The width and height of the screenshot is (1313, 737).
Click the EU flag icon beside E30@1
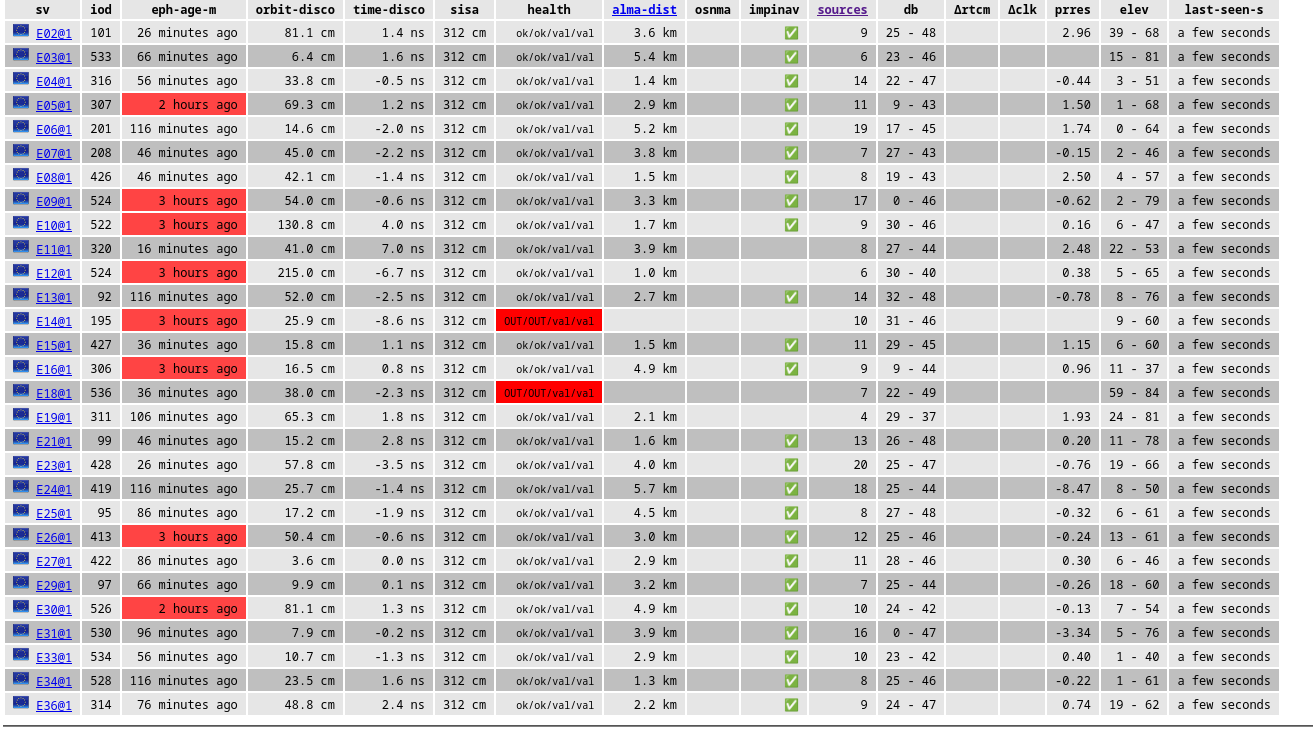pos(21,607)
